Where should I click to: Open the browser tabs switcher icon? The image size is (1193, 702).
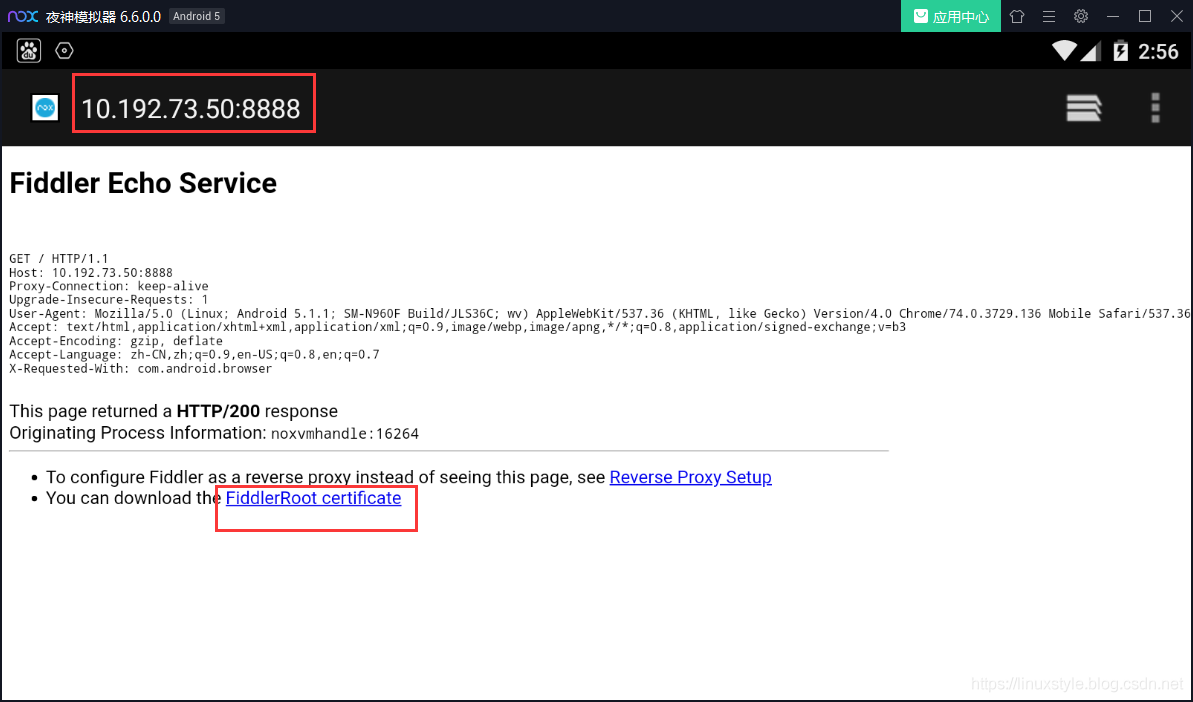(x=1084, y=108)
